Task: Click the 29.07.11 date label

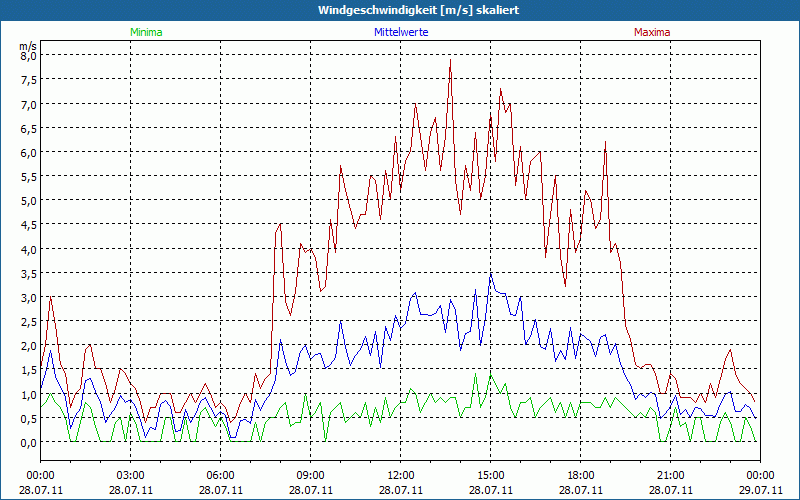Action: [x=761, y=490]
